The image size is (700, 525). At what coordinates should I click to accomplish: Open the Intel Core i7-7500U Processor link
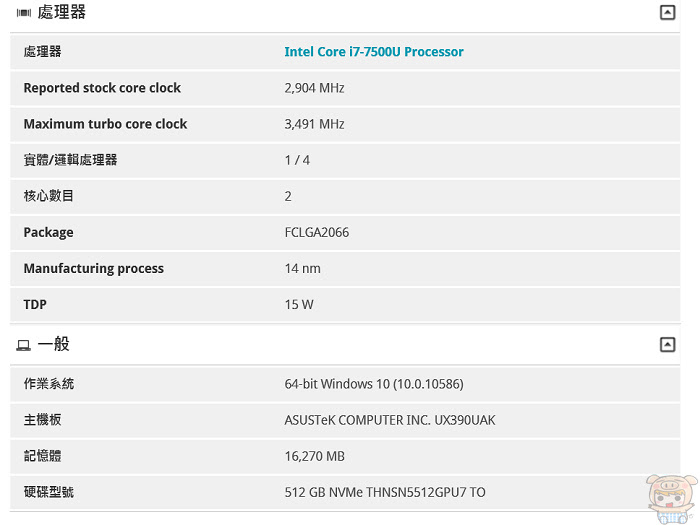tap(374, 52)
